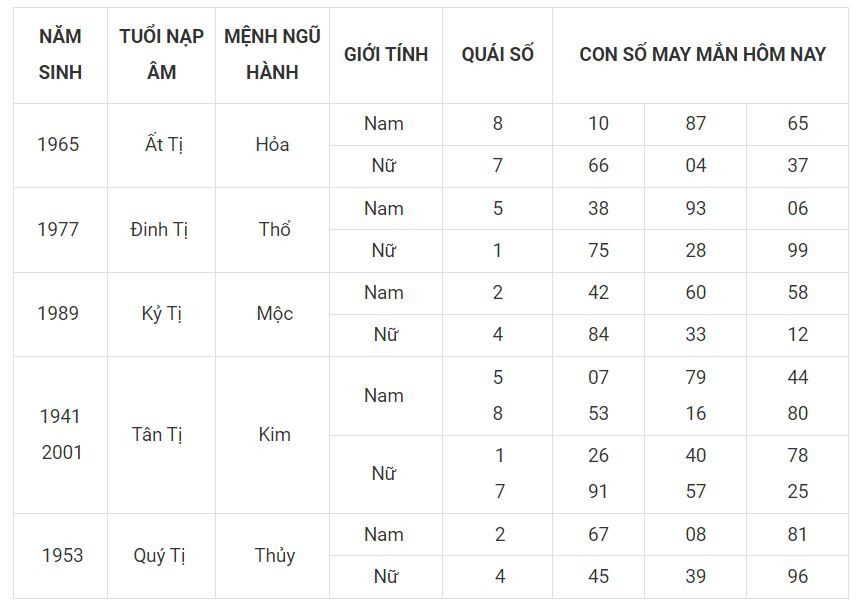Click the Đinh Tị cell
This screenshot has height=605, width=859.
(159, 229)
